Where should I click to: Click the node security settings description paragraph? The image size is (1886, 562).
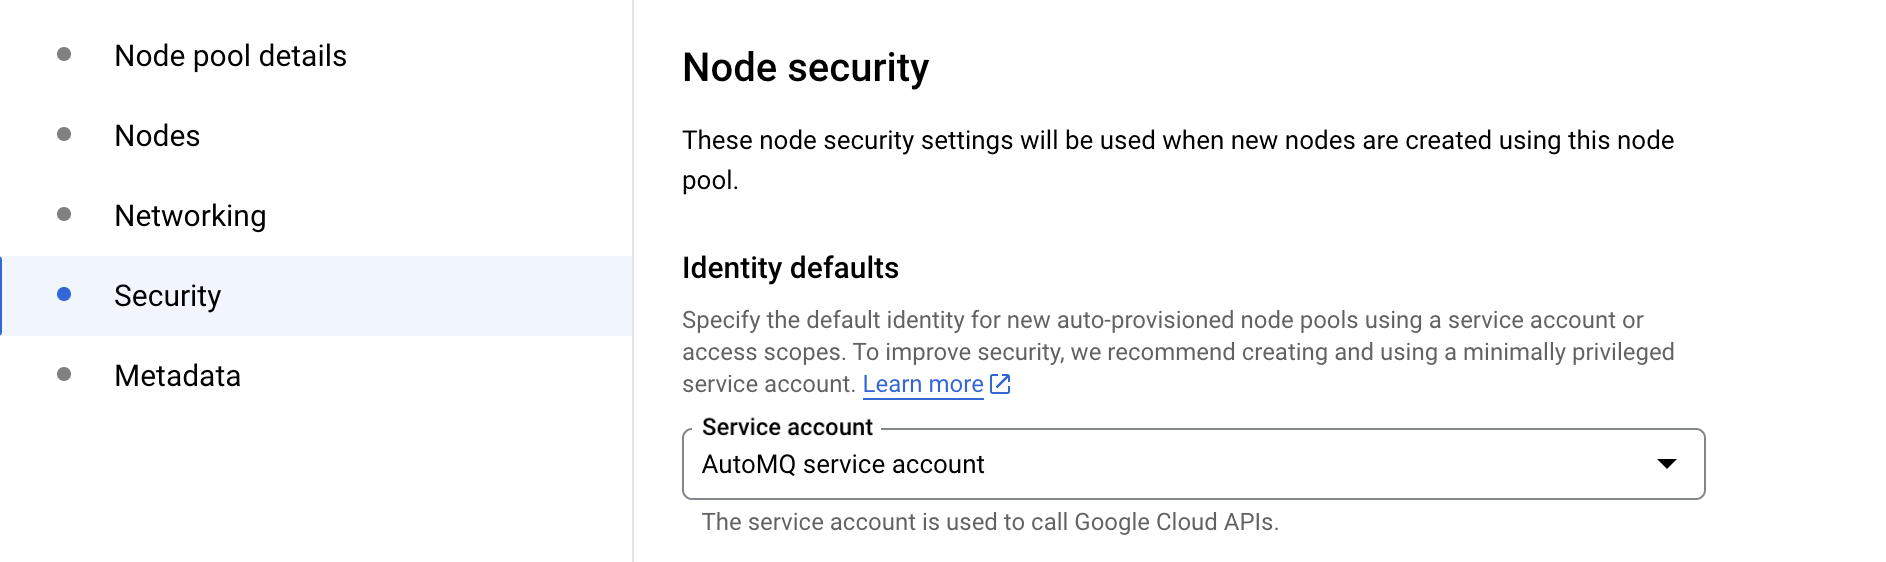[1178, 160]
